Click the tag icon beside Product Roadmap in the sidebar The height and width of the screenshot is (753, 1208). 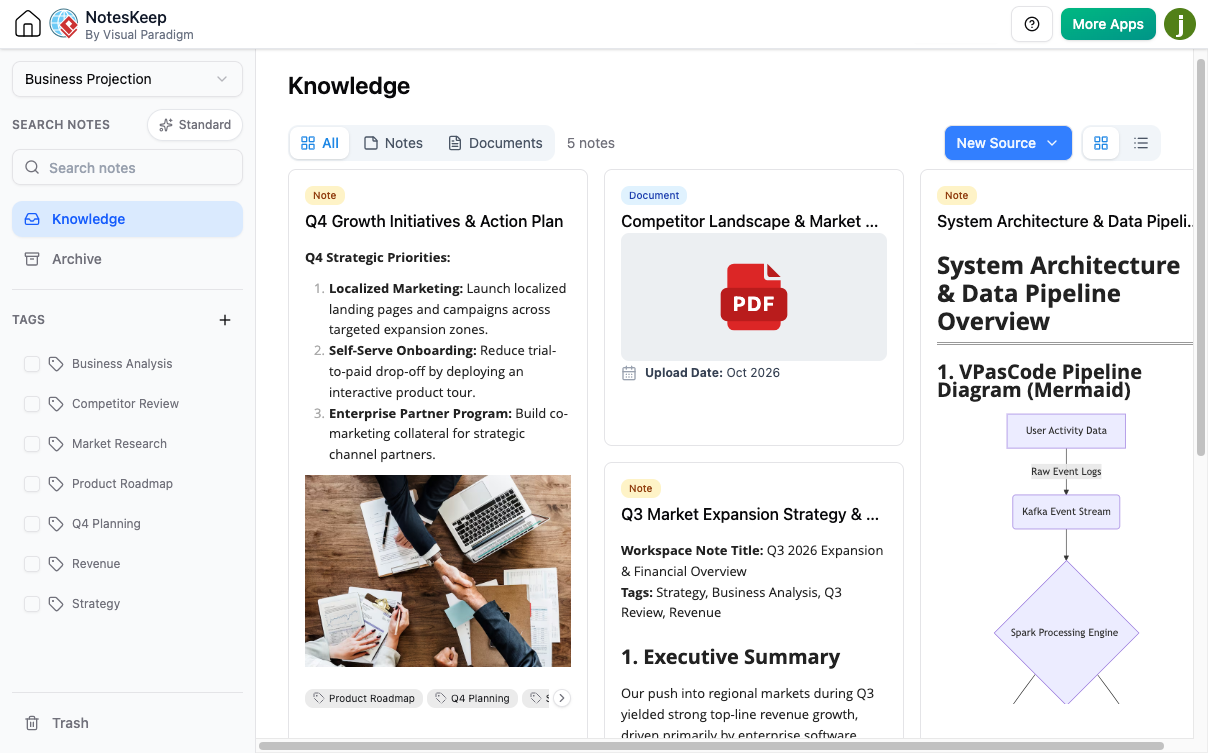(56, 484)
